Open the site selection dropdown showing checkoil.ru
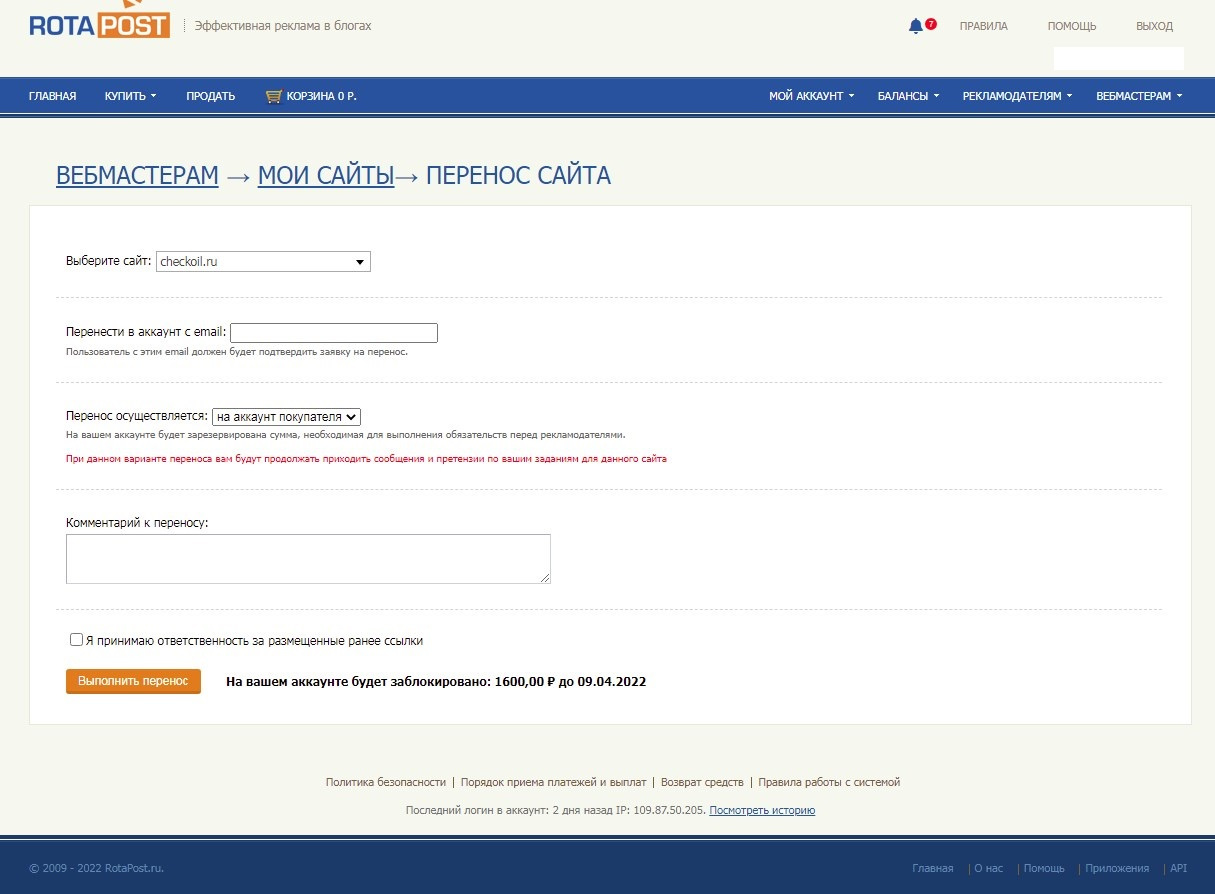1215x894 pixels. pos(263,262)
